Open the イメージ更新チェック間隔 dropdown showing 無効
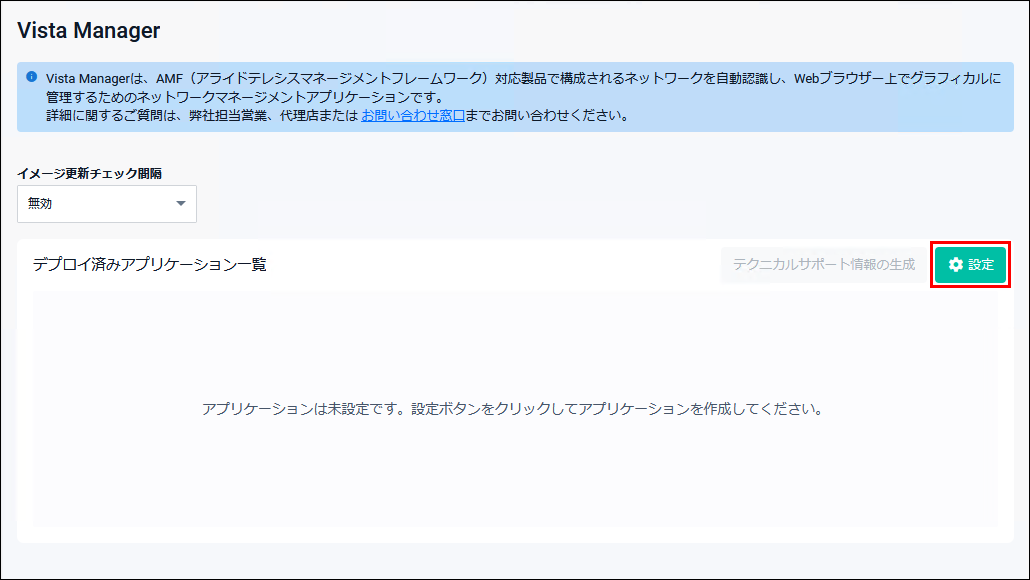The image size is (1030, 580). tap(107, 204)
